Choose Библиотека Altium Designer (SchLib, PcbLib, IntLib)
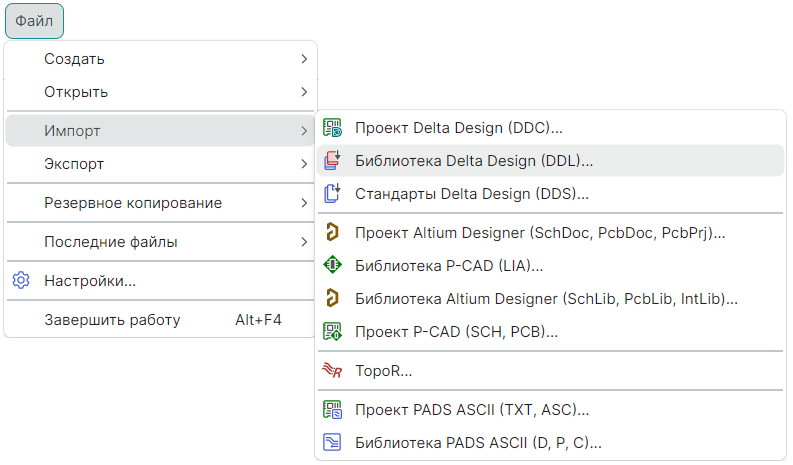This screenshot has height=465, width=793. pos(546,298)
